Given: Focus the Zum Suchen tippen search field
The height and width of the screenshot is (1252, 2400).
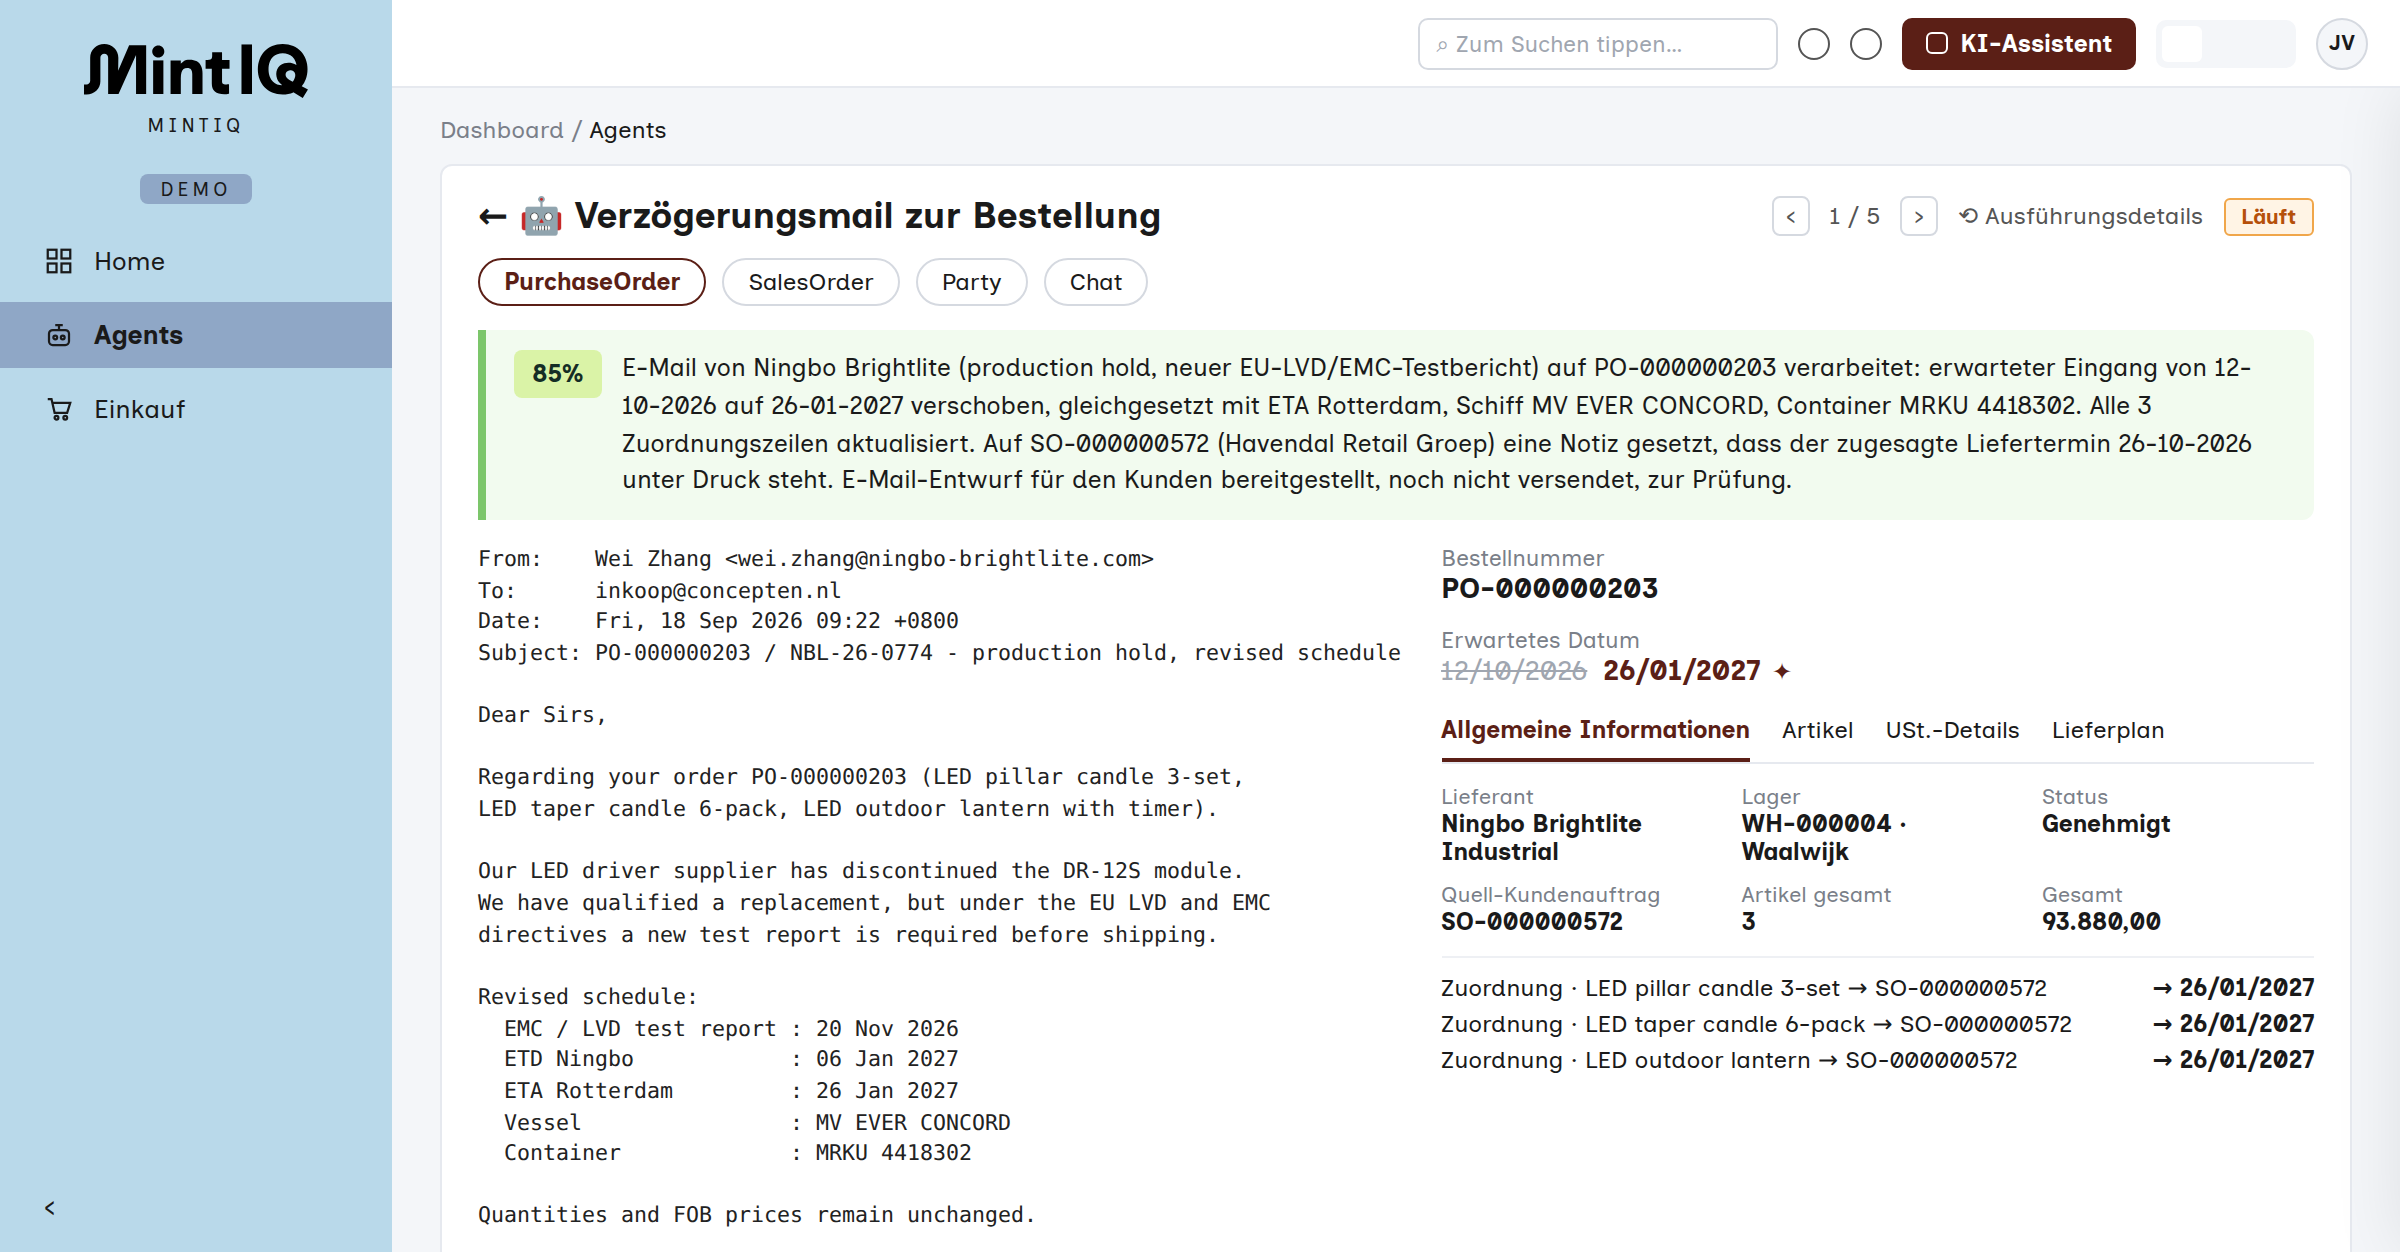Looking at the screenshot, I should [x=1597, y=44].
